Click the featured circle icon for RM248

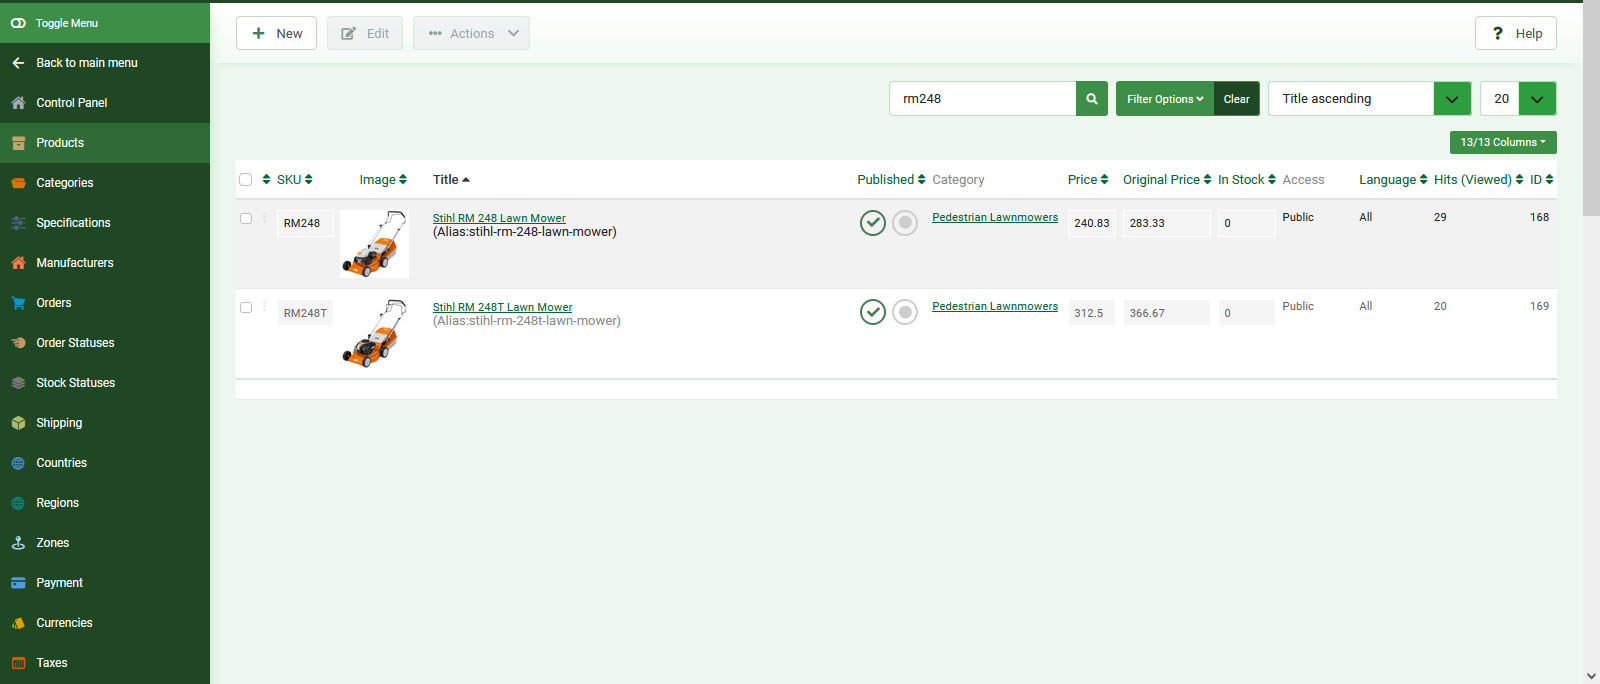coord(905,223)
